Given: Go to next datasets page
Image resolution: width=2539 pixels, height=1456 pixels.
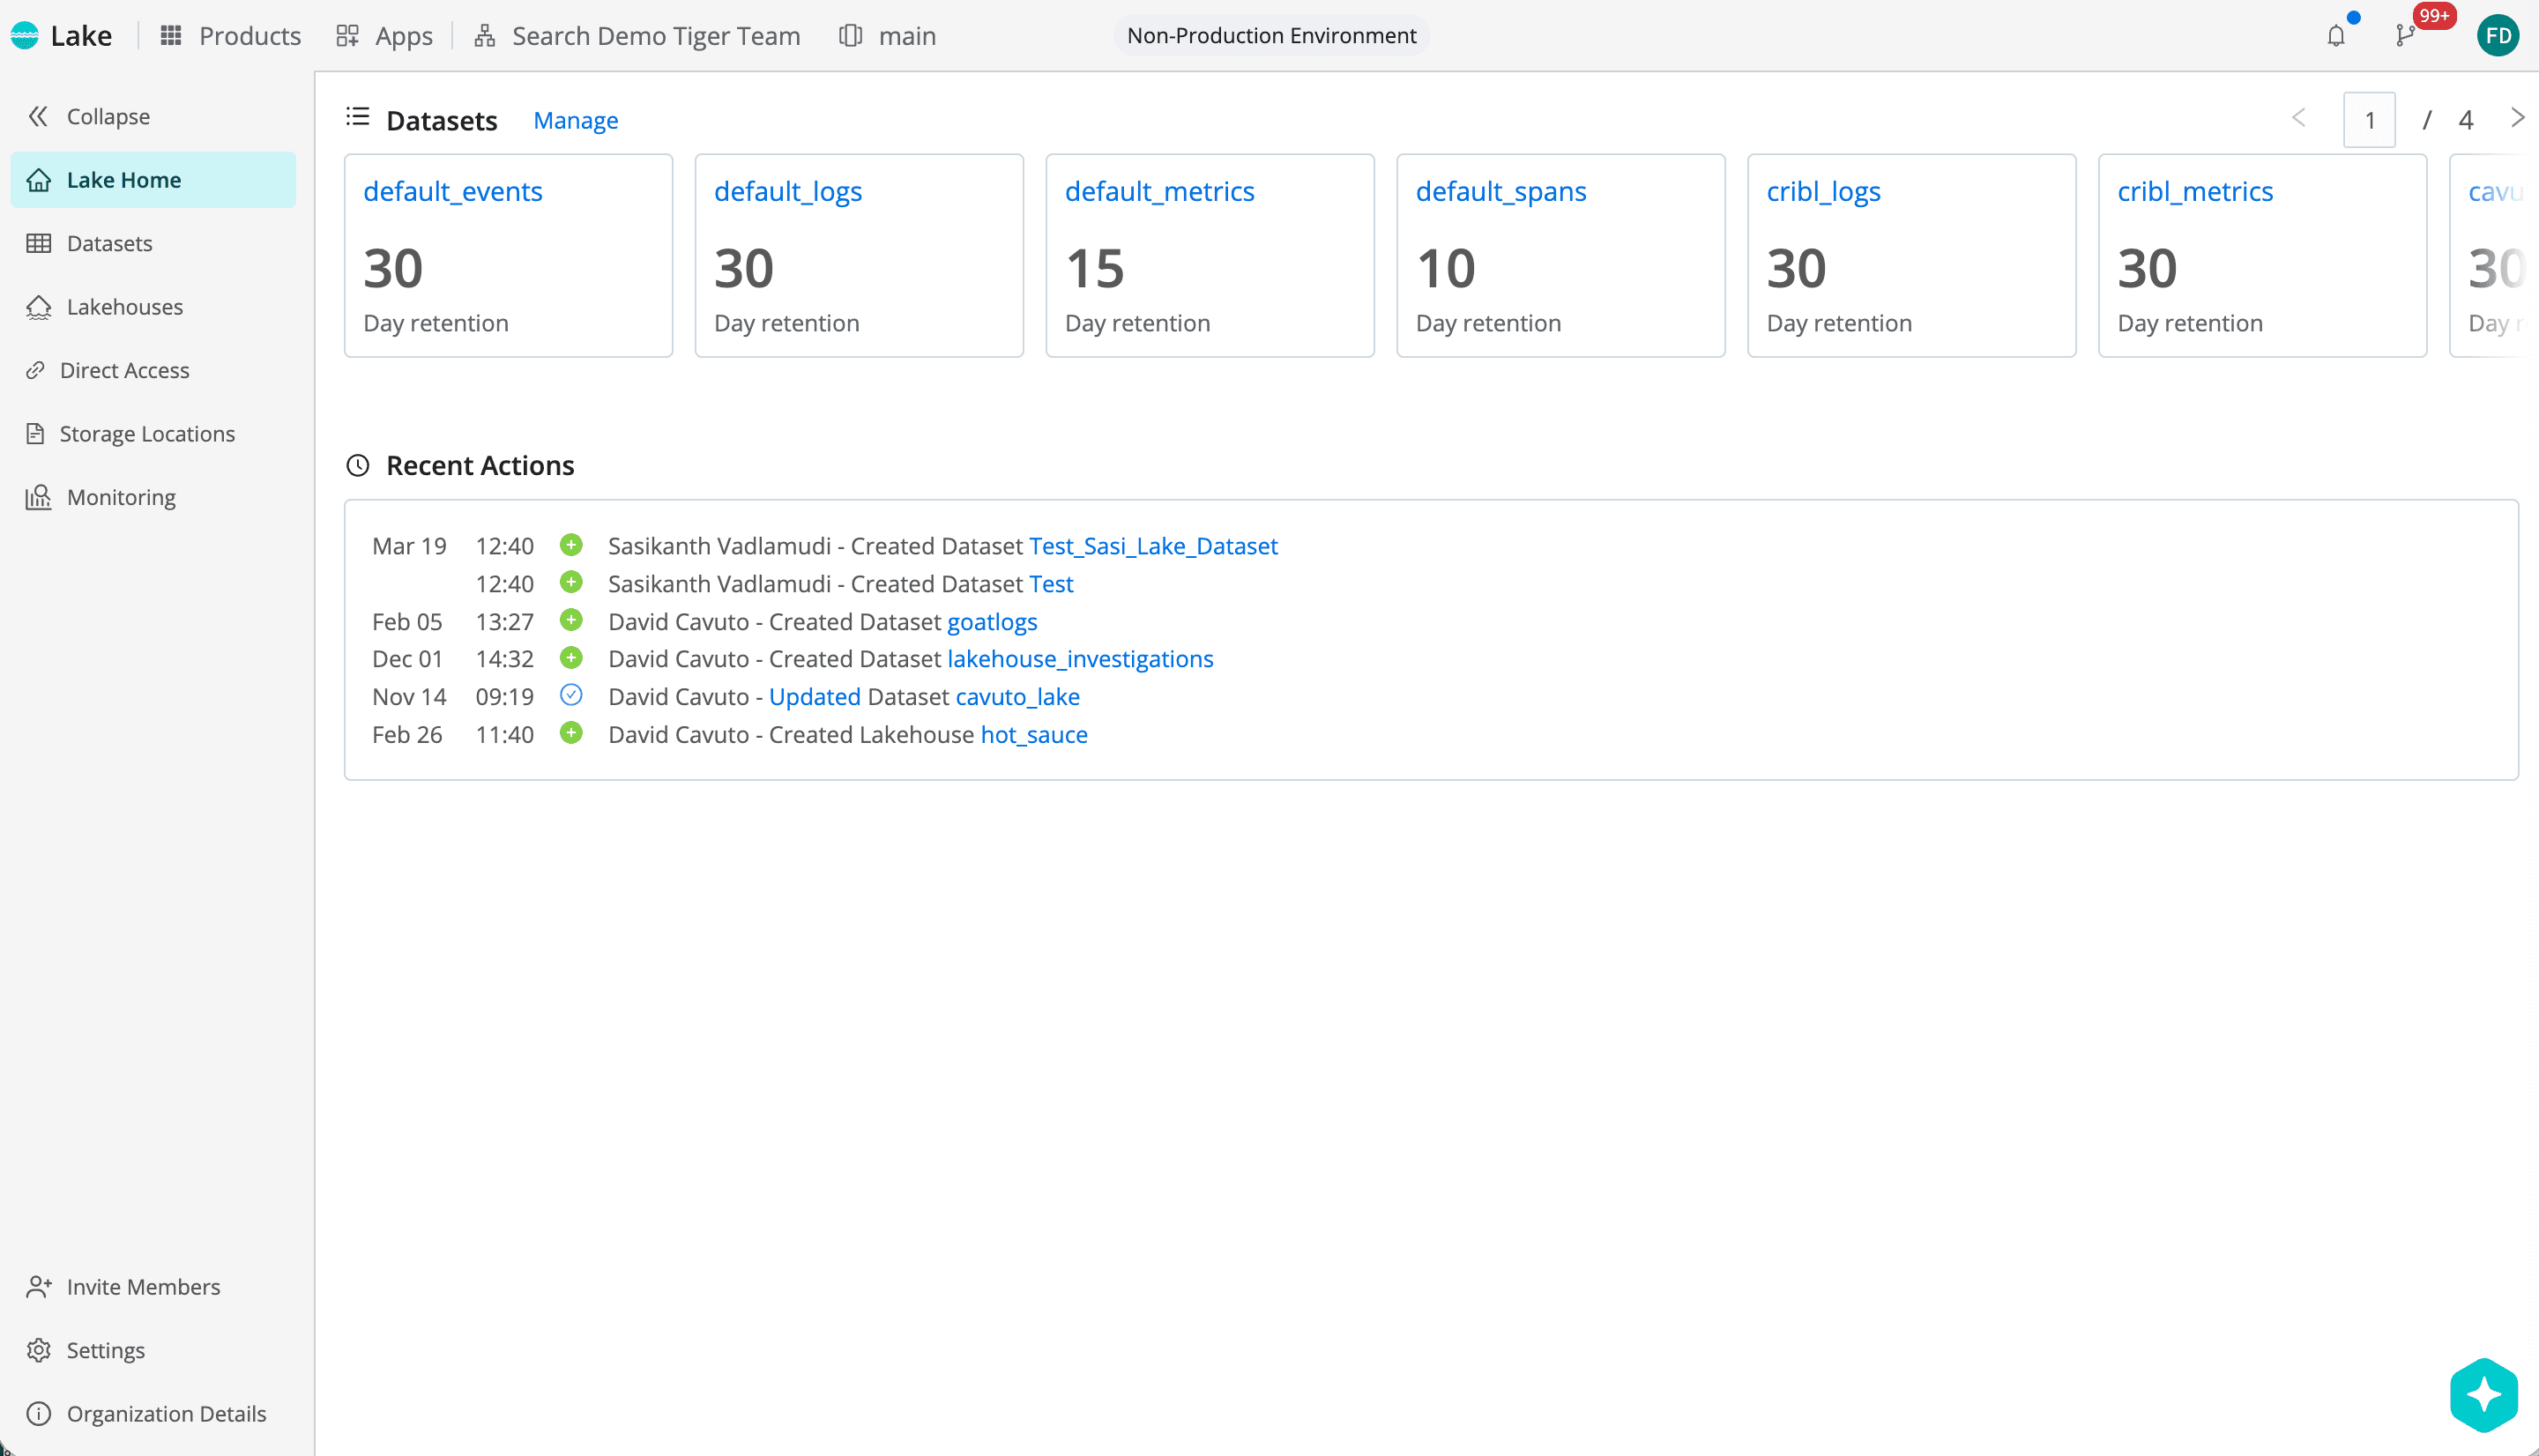Looking at the screenshot, I should coord(2517,119).
